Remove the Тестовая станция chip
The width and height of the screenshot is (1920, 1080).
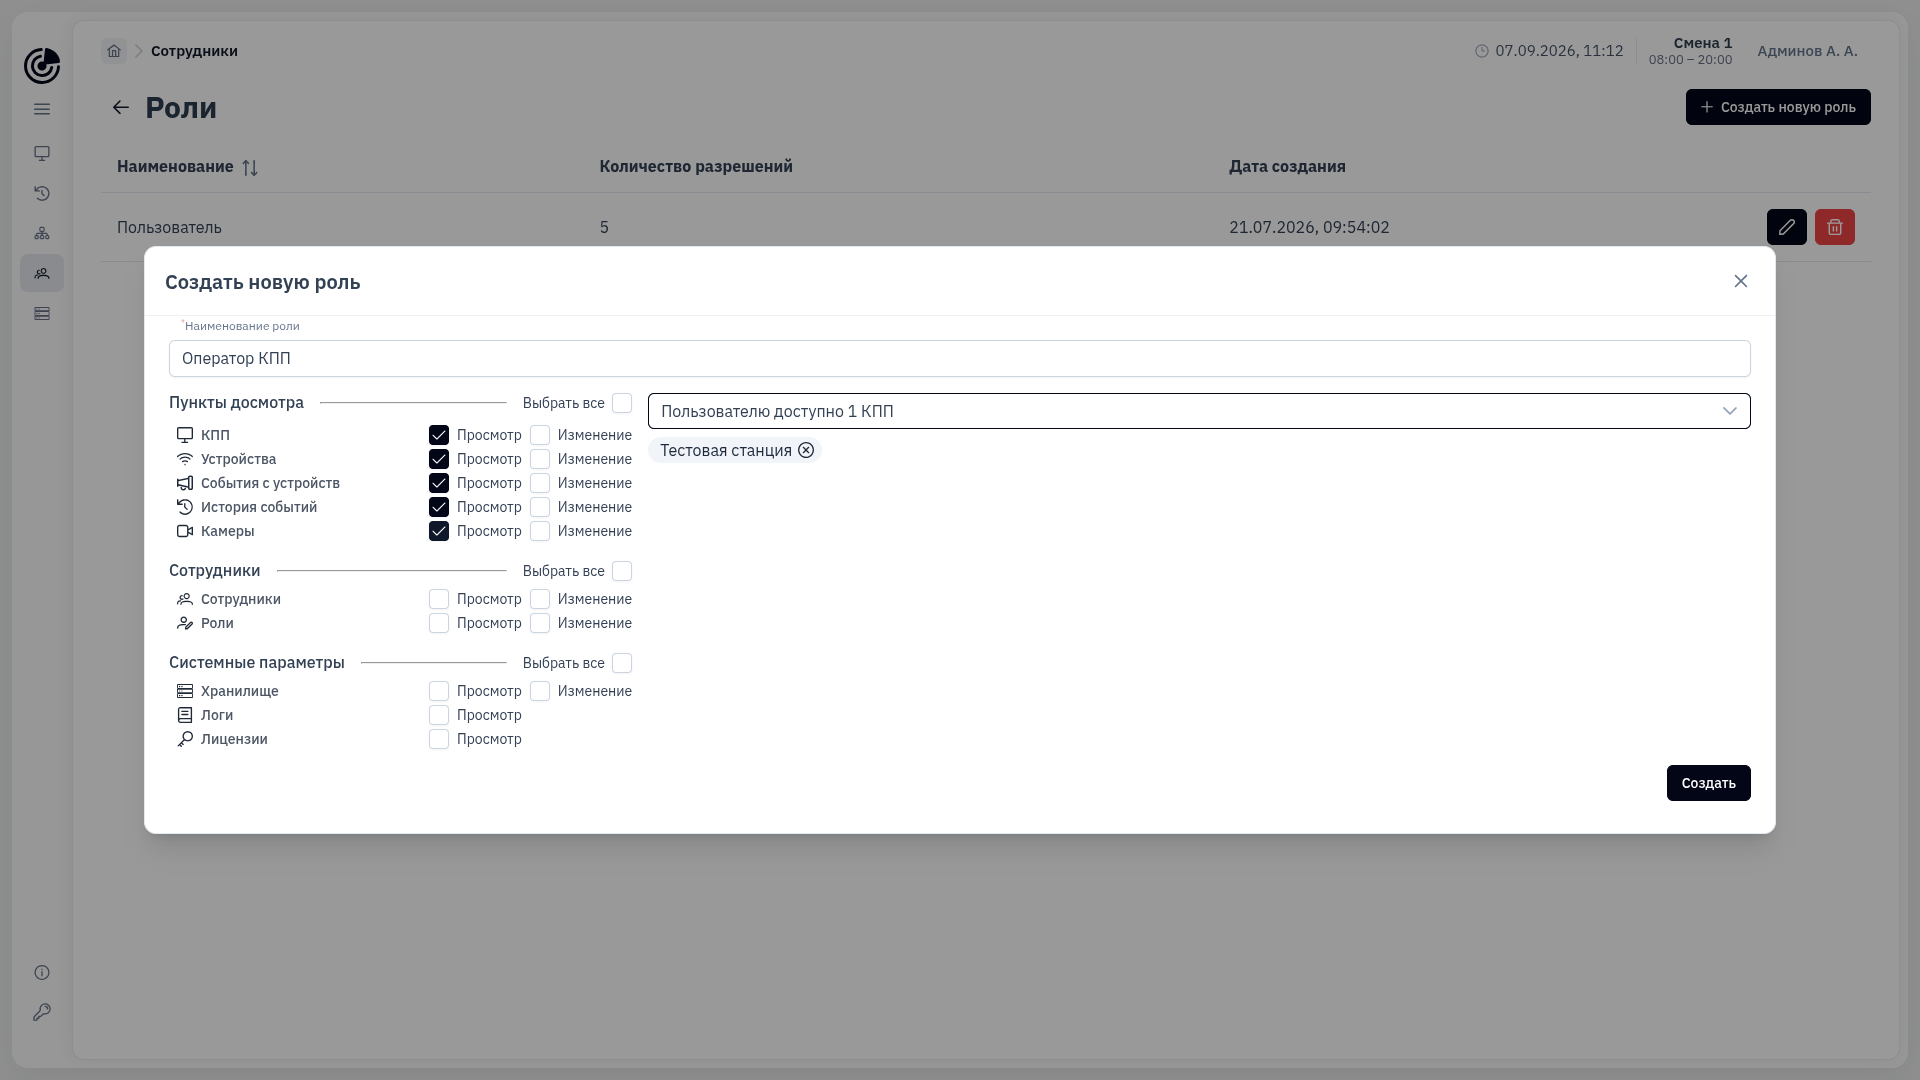(806, 450)
